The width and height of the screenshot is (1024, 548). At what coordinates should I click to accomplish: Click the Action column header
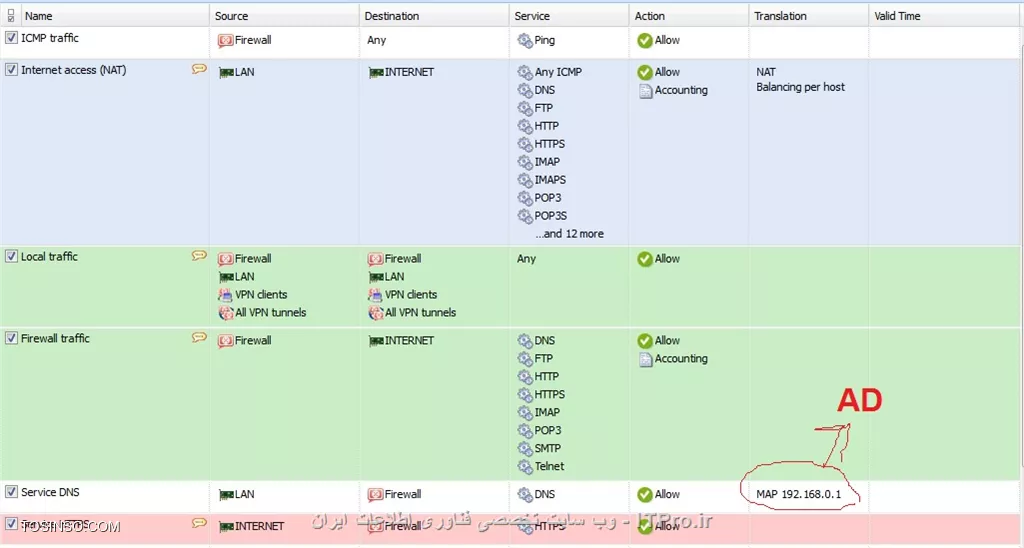[689, 16]
